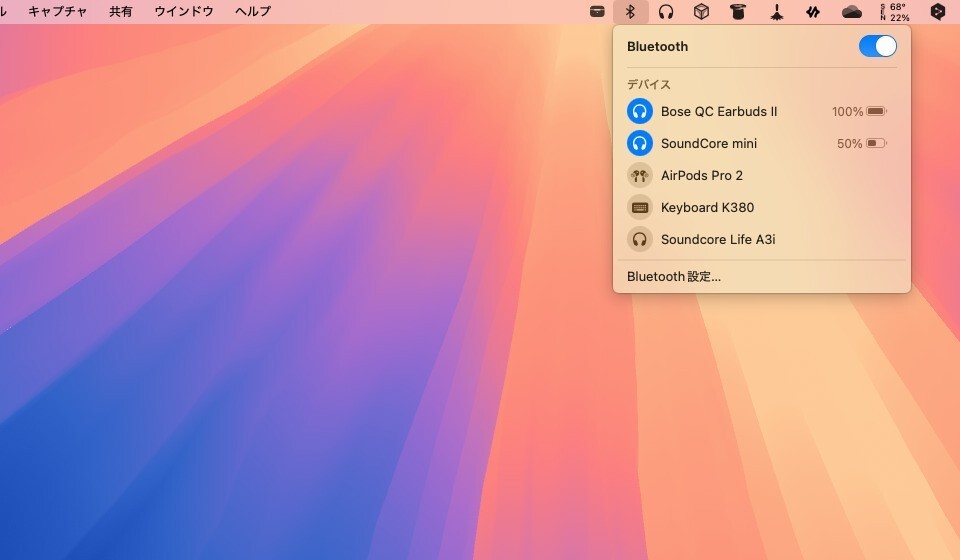This screenshot has width=960, height=560.
Task: Turn off the Bluetooth switch
Action: [x=877, y=46]
